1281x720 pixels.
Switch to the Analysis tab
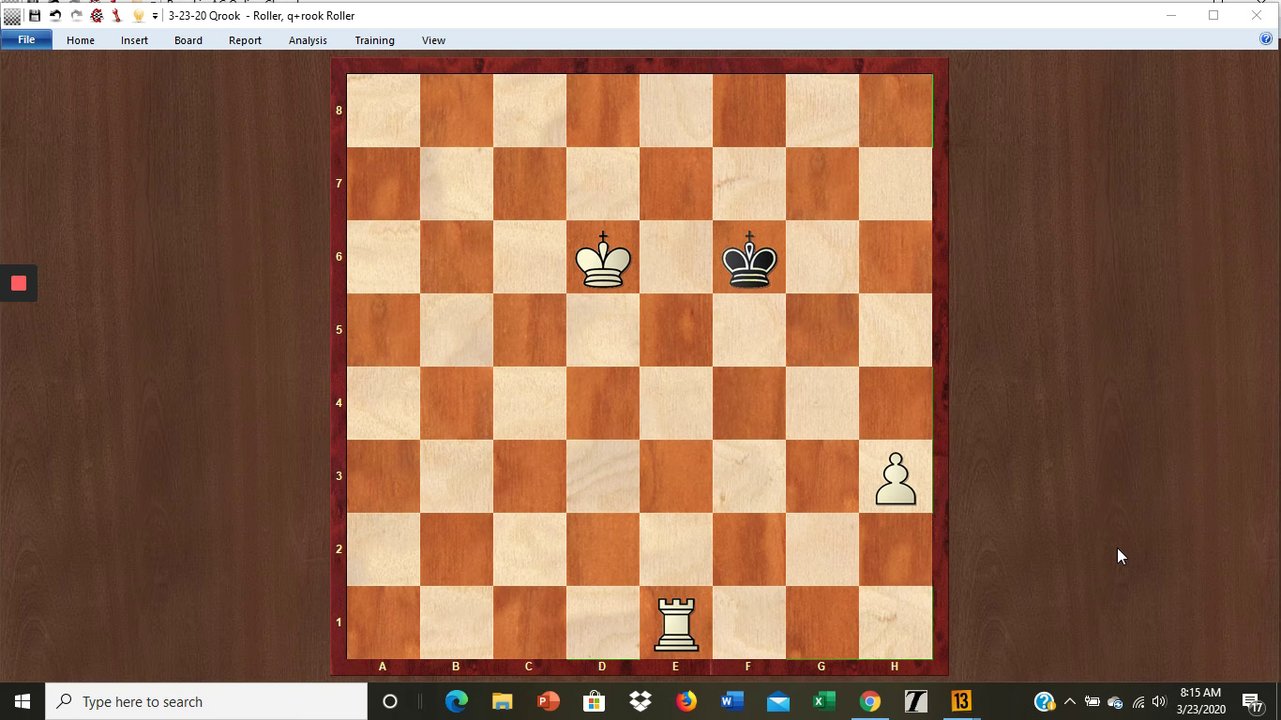308,40
